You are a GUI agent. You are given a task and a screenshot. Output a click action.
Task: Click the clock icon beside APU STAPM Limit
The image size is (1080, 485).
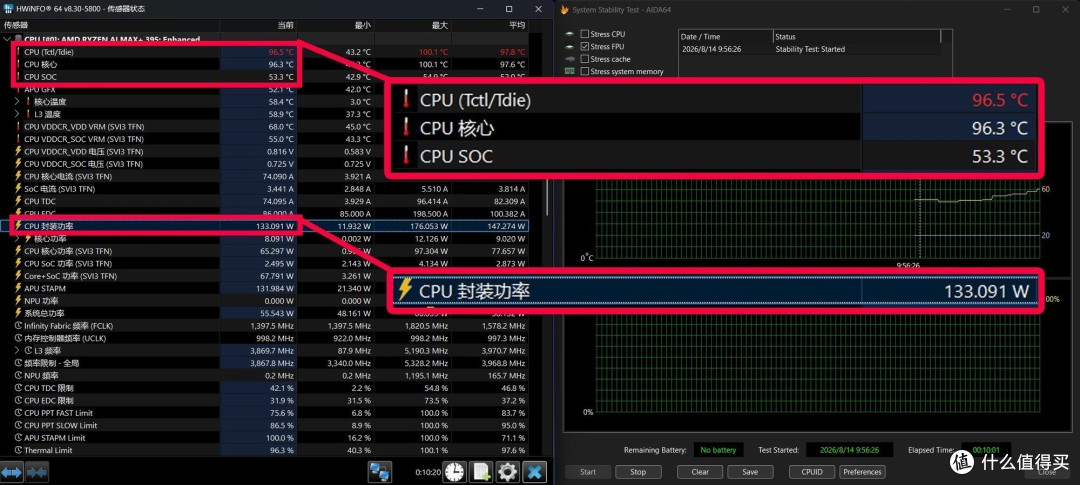[x=19, y=437]
